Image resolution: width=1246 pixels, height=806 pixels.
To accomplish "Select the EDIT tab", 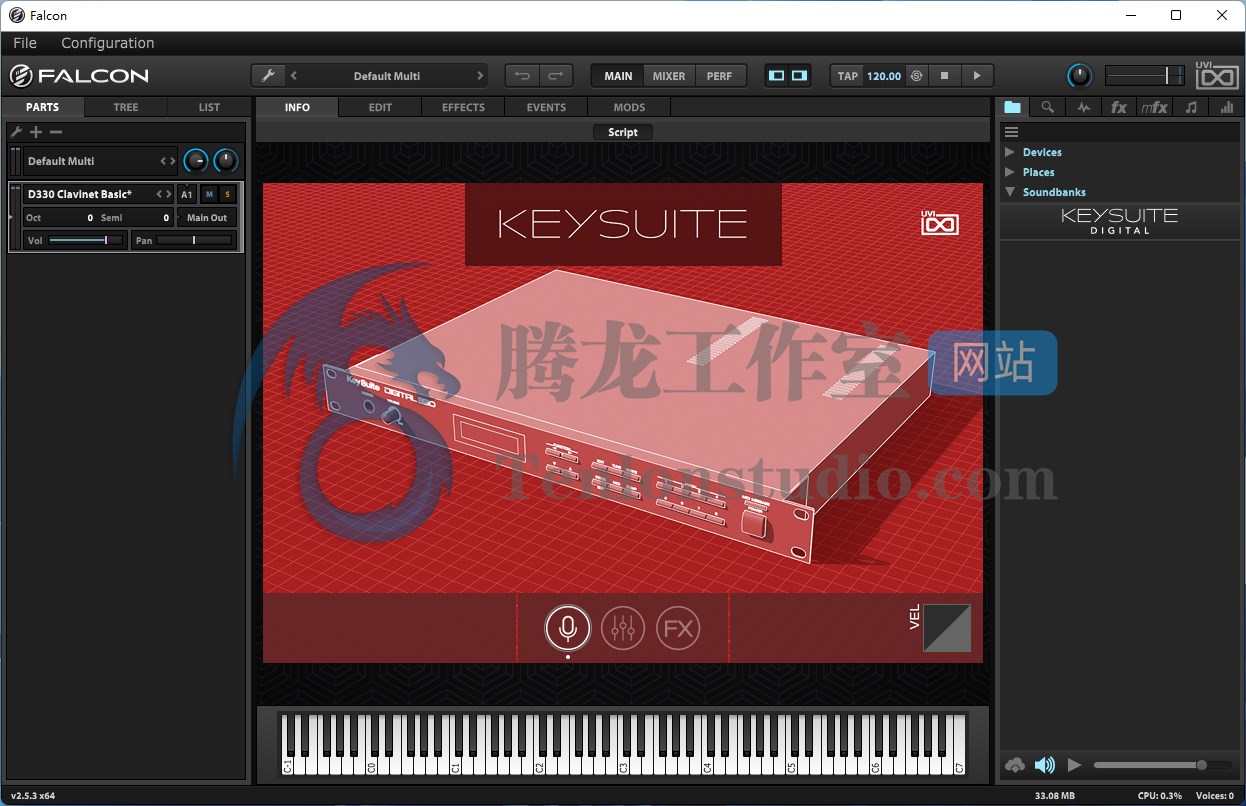I will coord(380,107).
